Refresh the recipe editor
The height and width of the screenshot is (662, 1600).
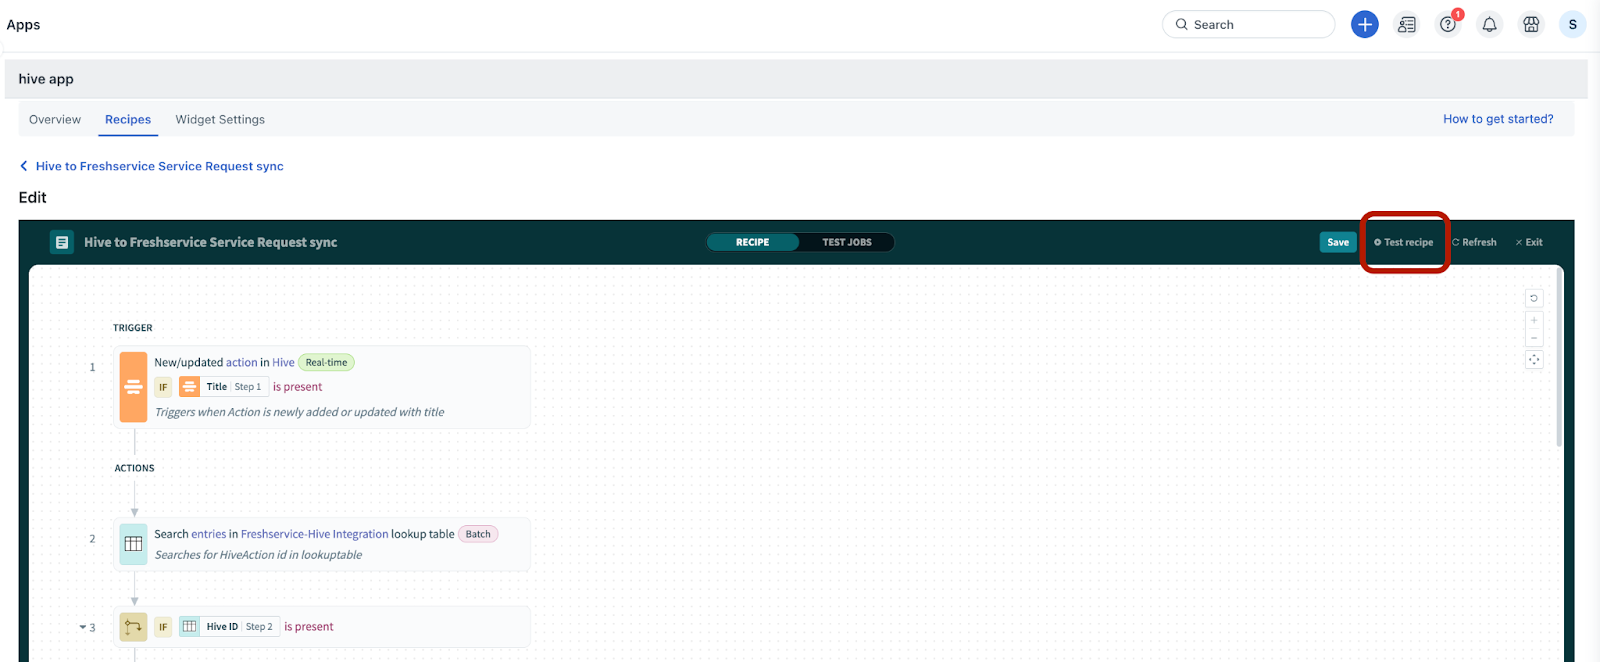[x=1474, y=242]
